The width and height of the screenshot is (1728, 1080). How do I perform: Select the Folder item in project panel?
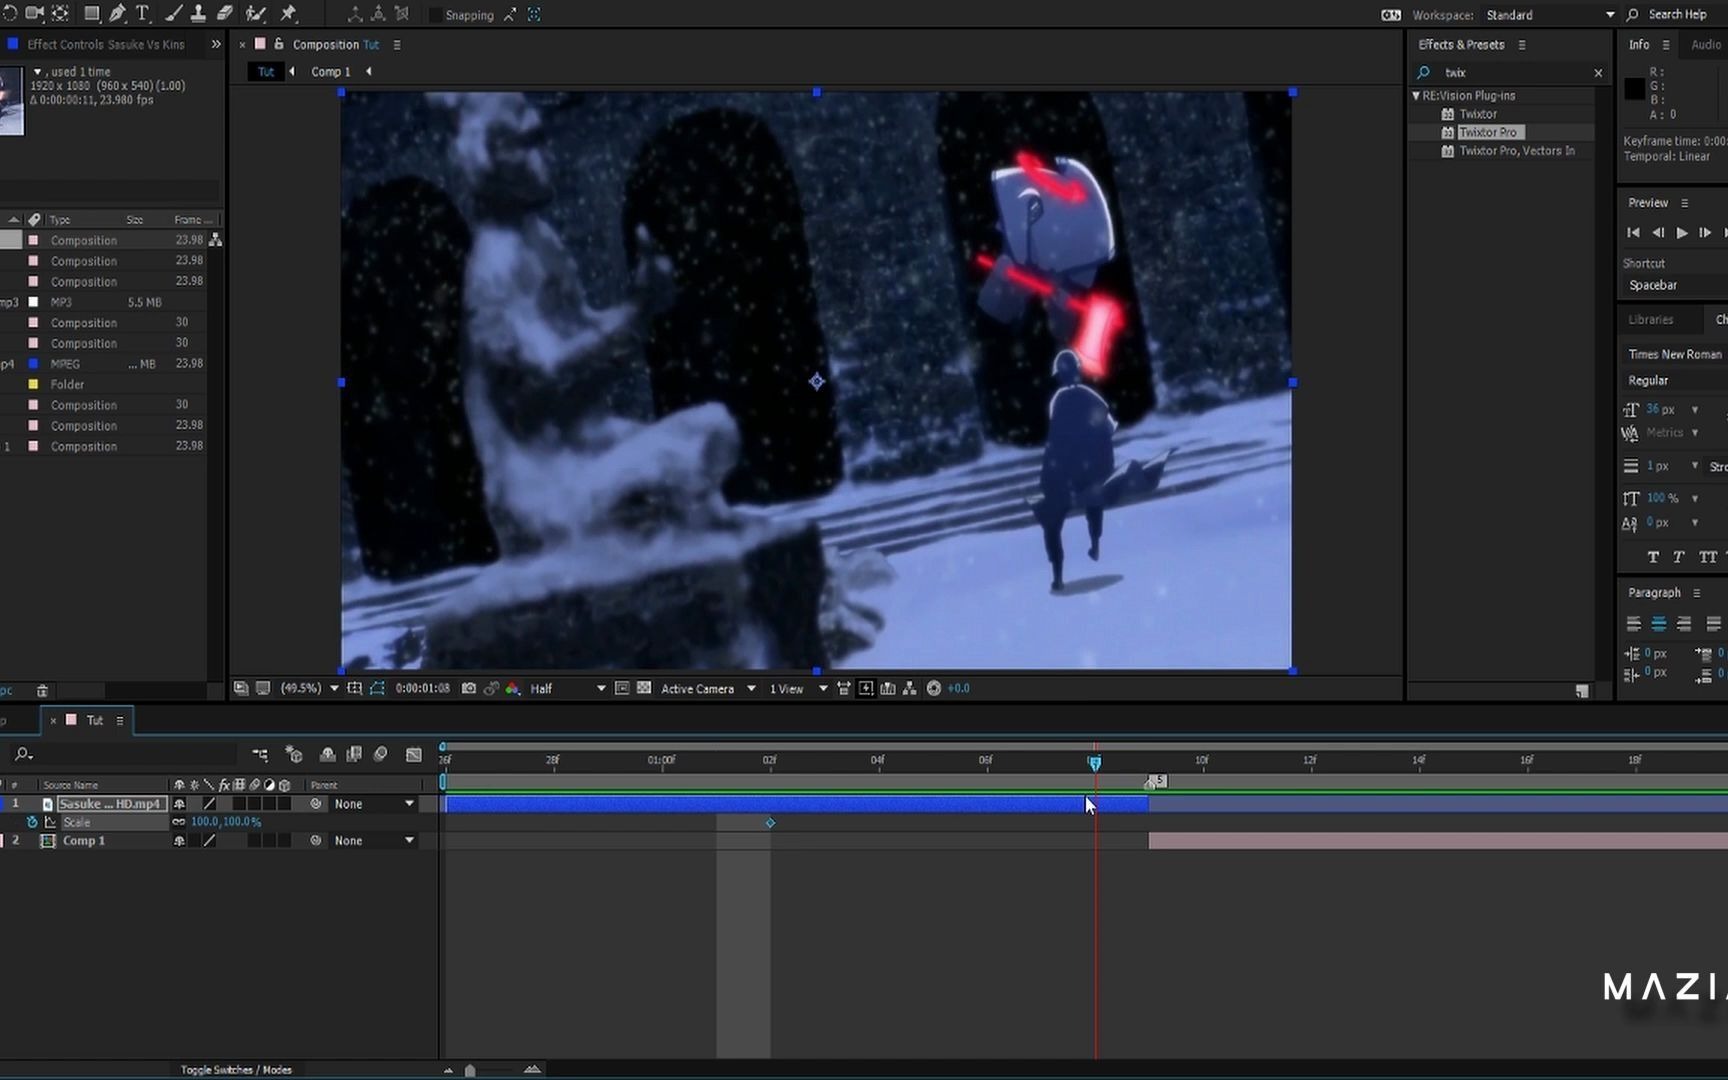(67, 385)
